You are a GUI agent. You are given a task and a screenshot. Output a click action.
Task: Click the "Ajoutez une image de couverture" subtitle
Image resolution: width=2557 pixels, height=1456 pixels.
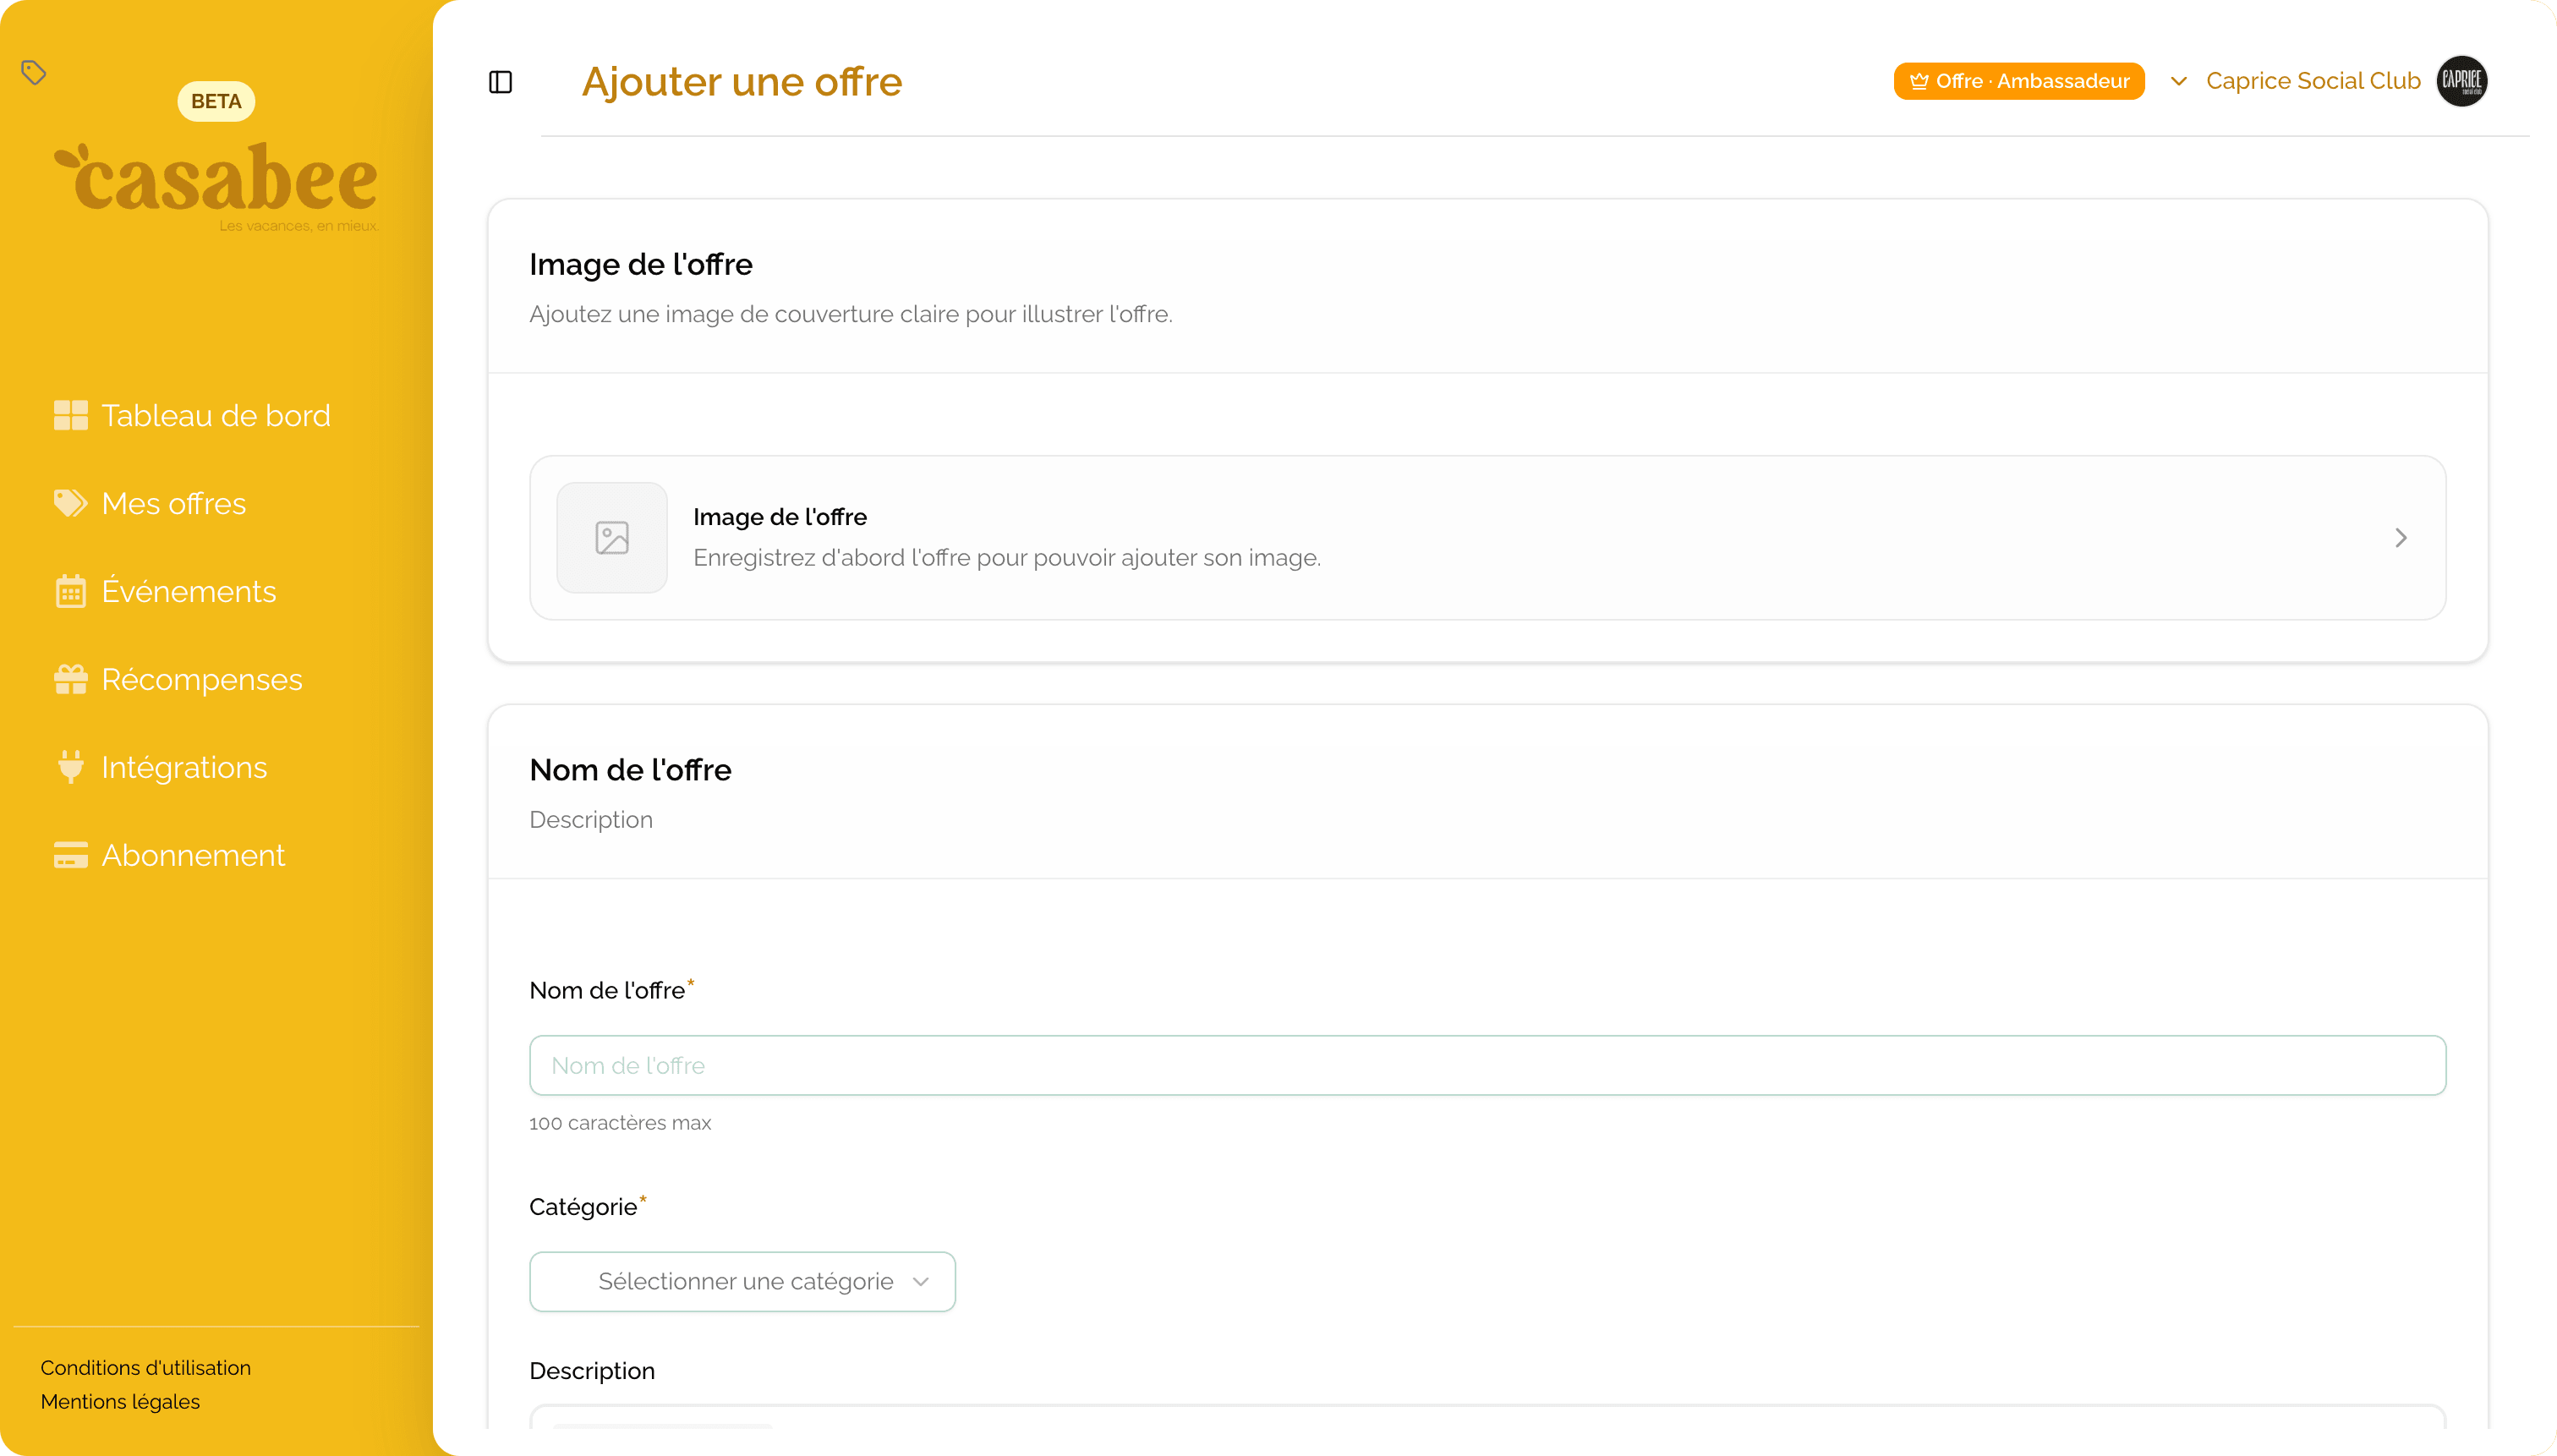point(851,314)
